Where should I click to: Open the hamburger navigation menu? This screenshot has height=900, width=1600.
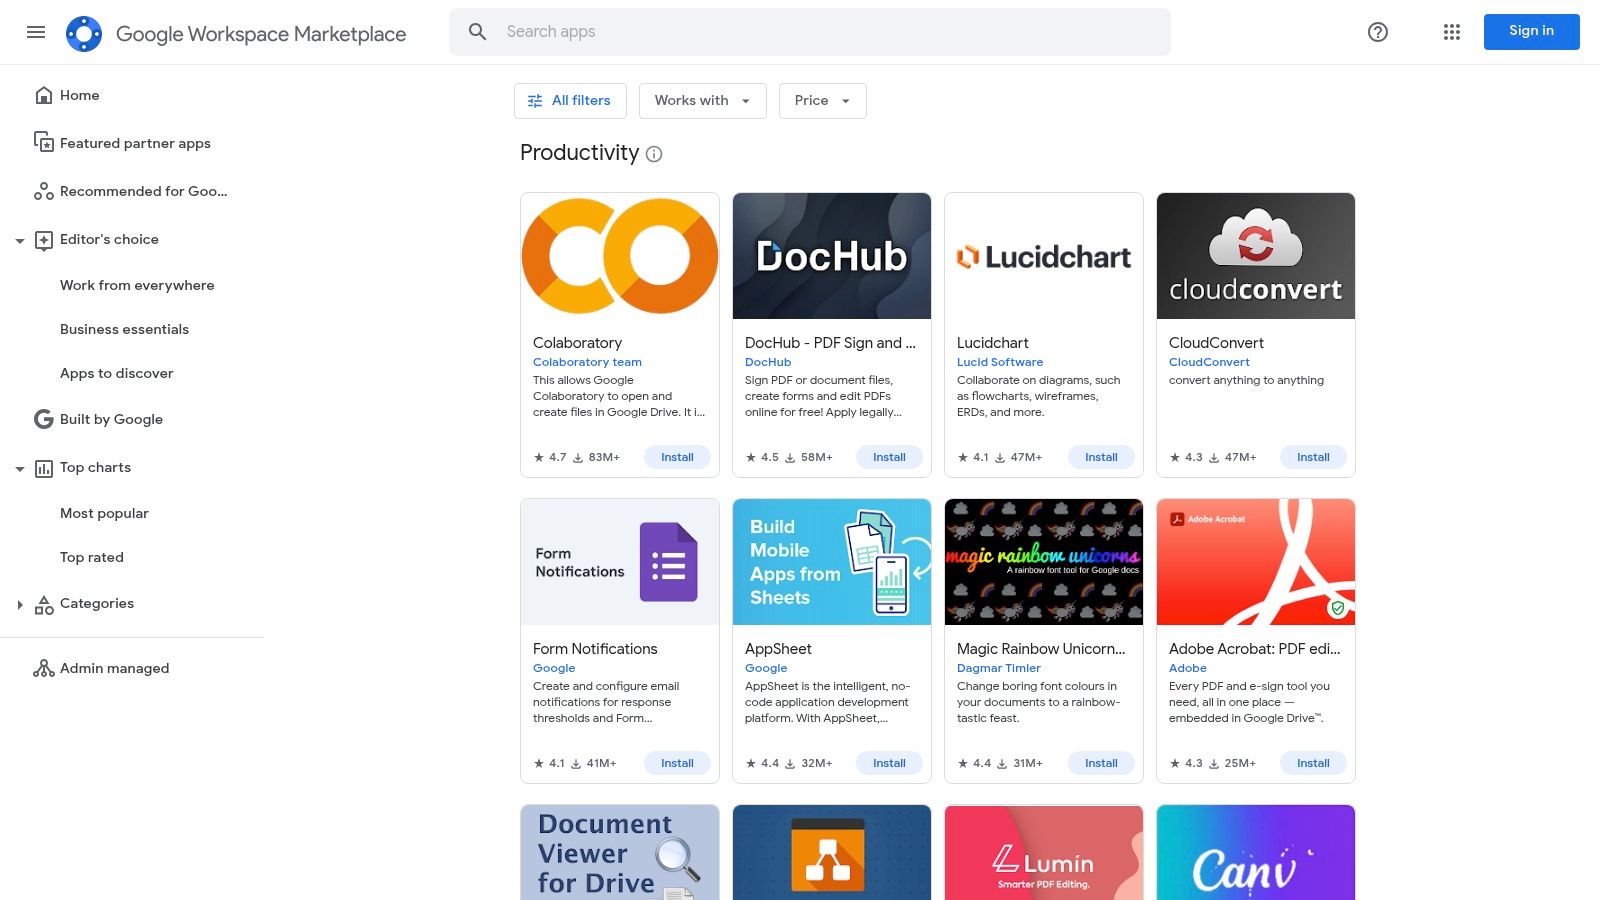[x=36, y=32]
